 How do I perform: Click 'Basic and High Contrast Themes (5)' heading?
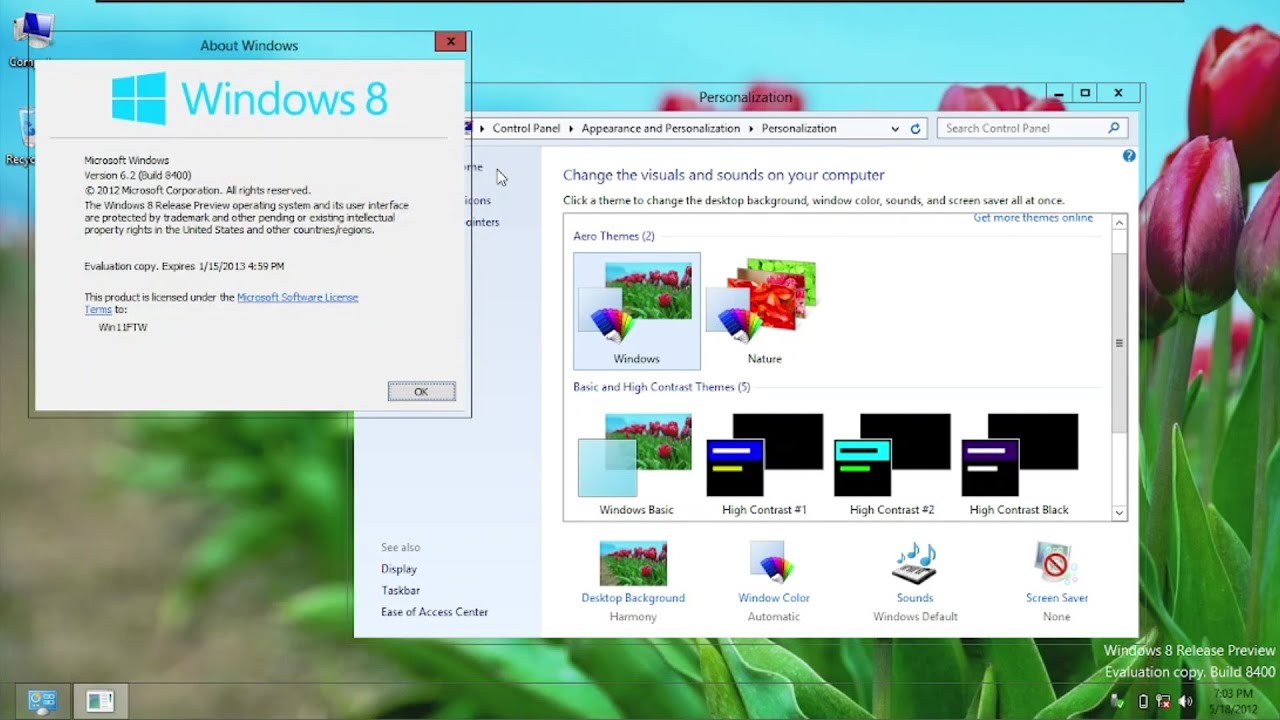[x=661, y=387]
